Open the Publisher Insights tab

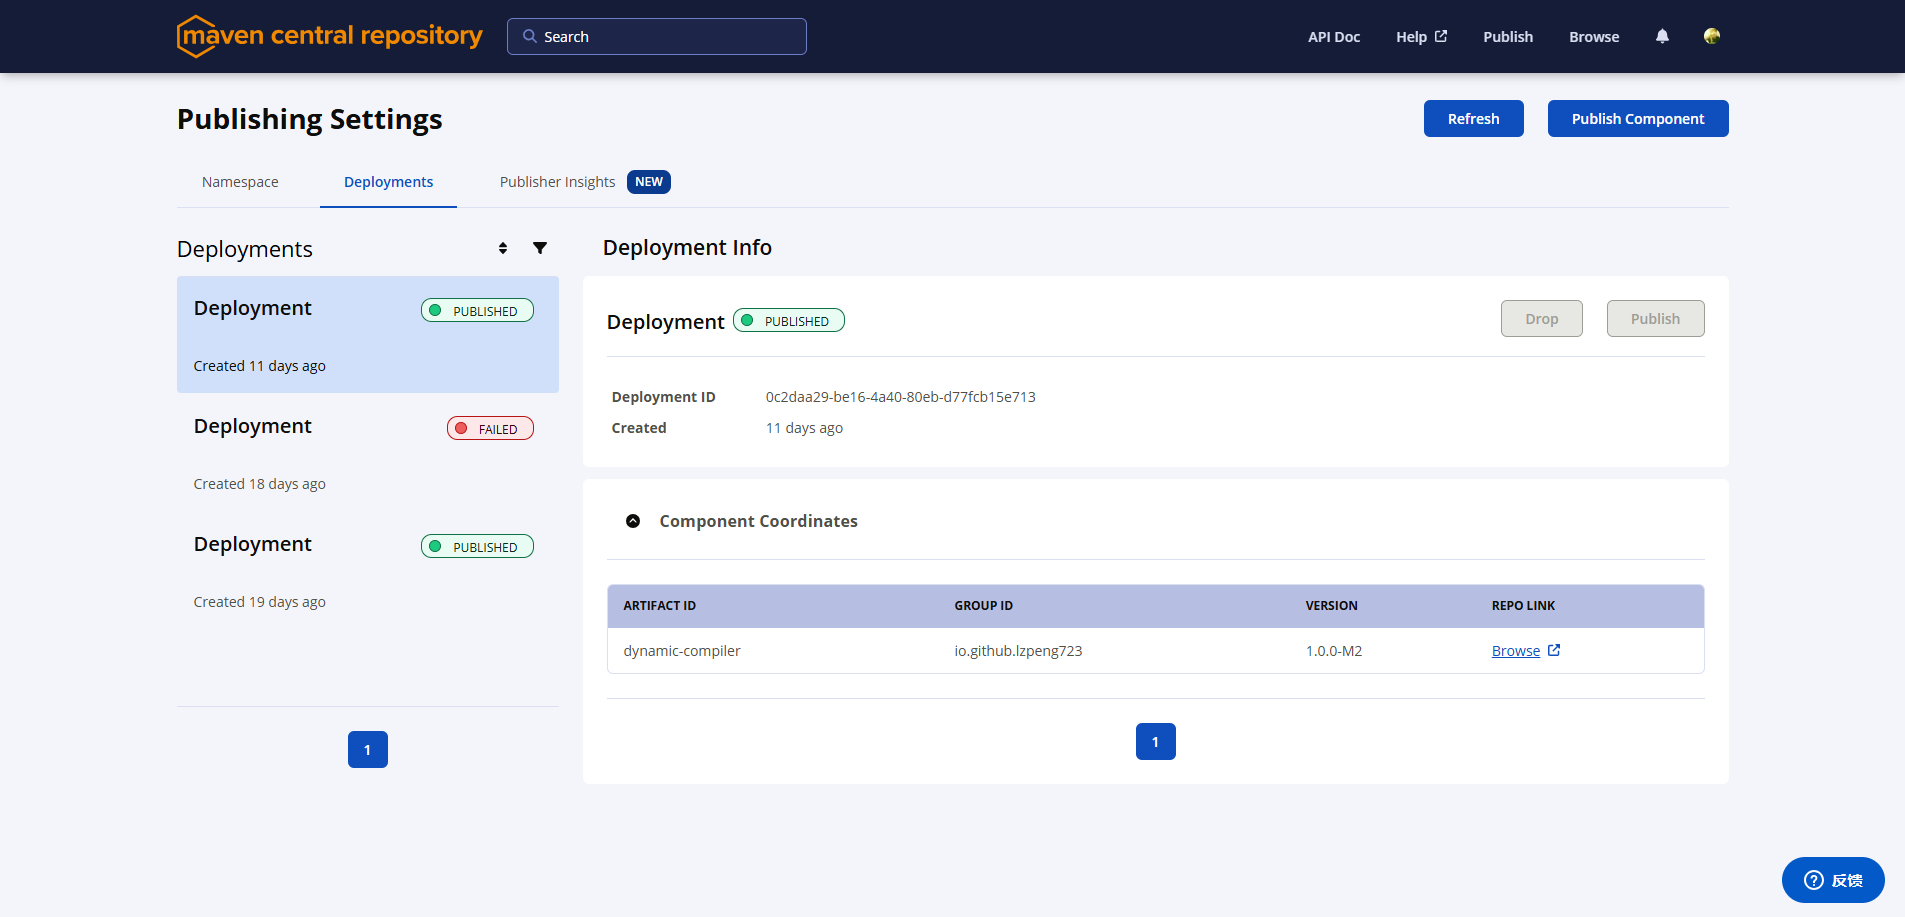click(x=558, y=182)
